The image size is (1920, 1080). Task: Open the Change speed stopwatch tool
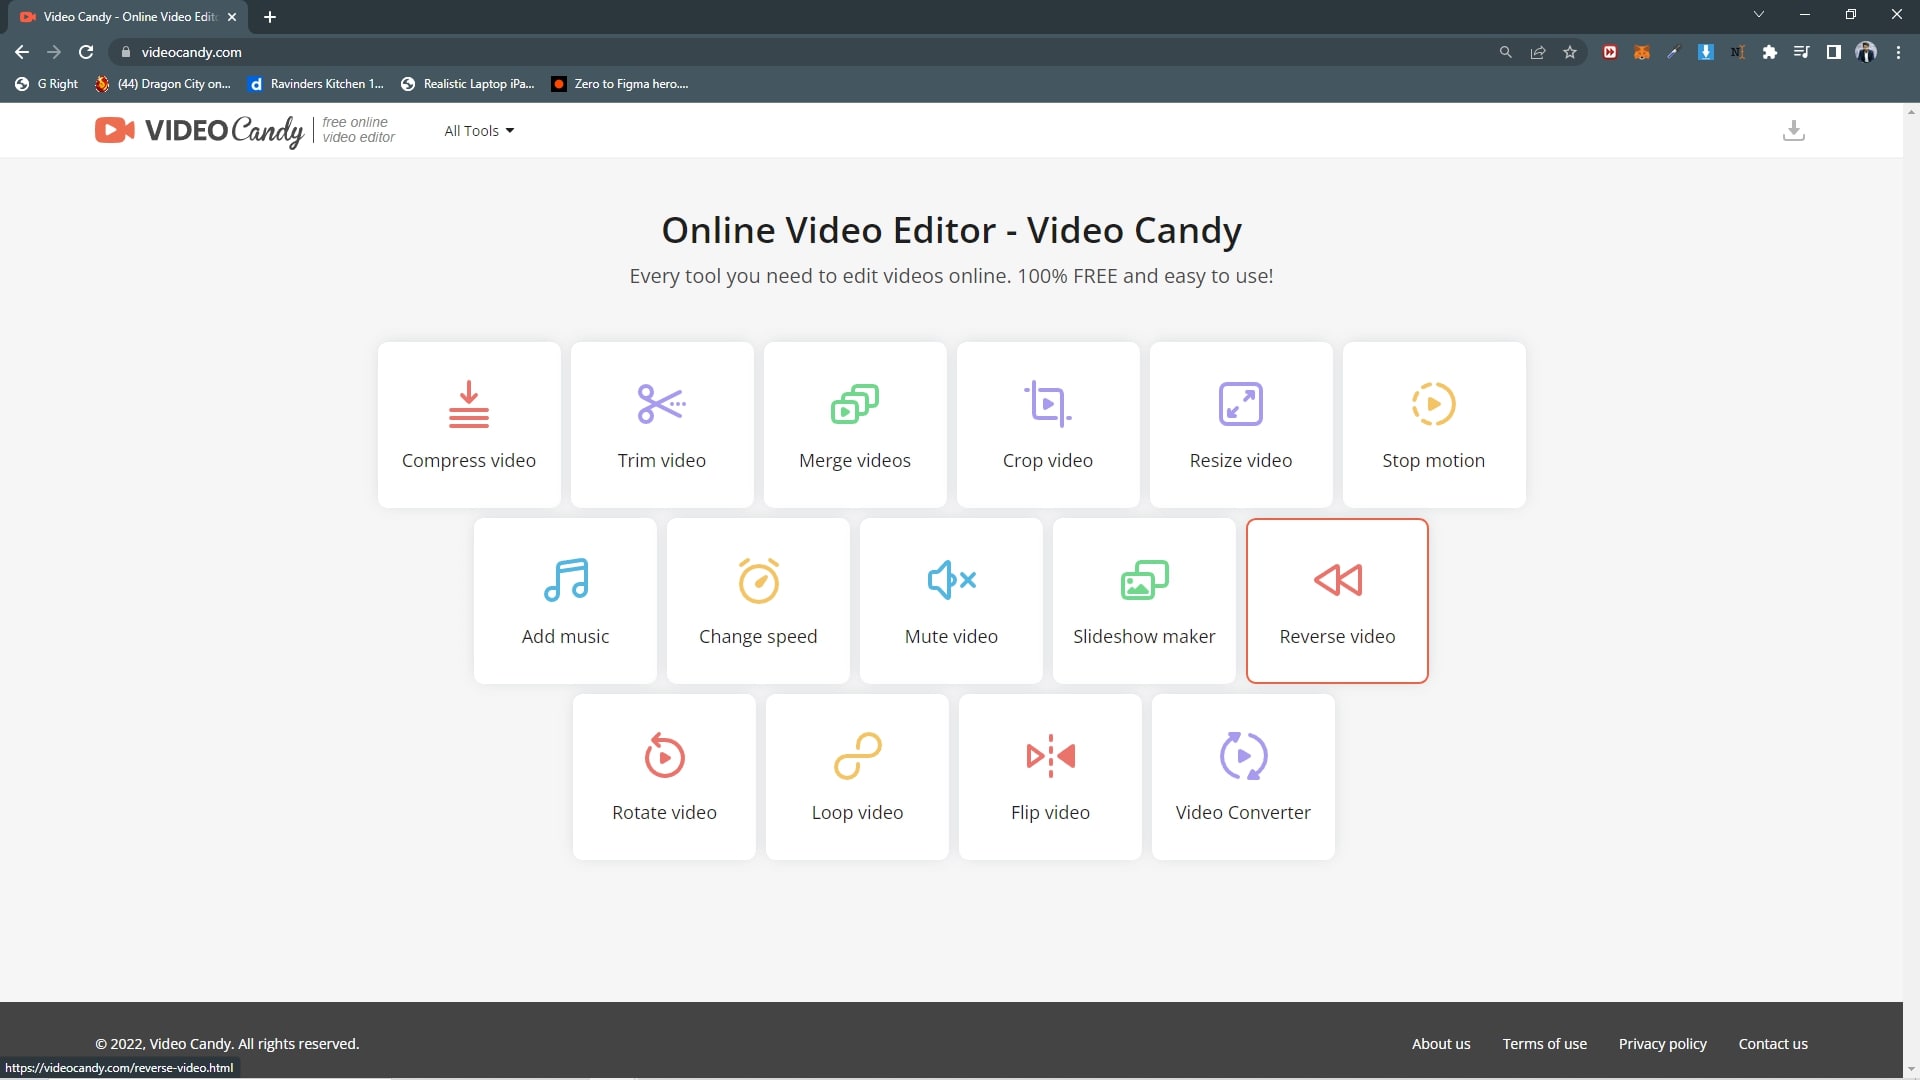coord(758,601)
